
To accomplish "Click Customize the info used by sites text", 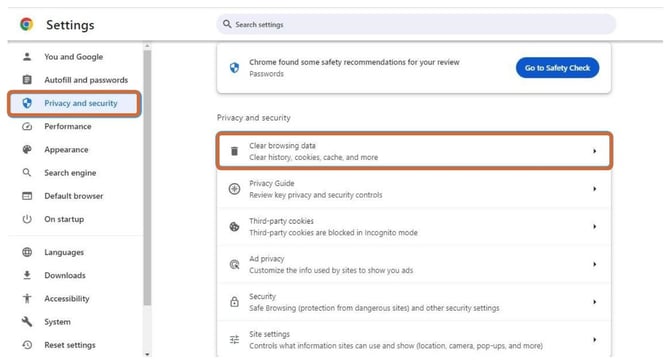I will [x=331, y=270].
